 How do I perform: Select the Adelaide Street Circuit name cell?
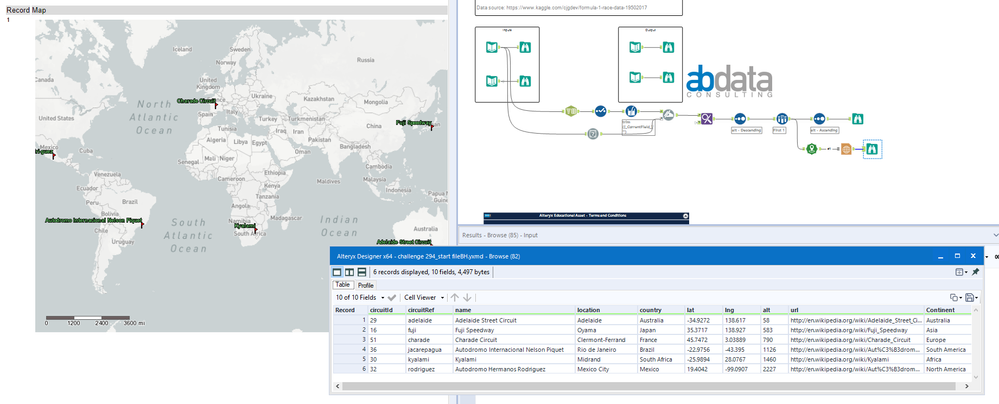514,320
